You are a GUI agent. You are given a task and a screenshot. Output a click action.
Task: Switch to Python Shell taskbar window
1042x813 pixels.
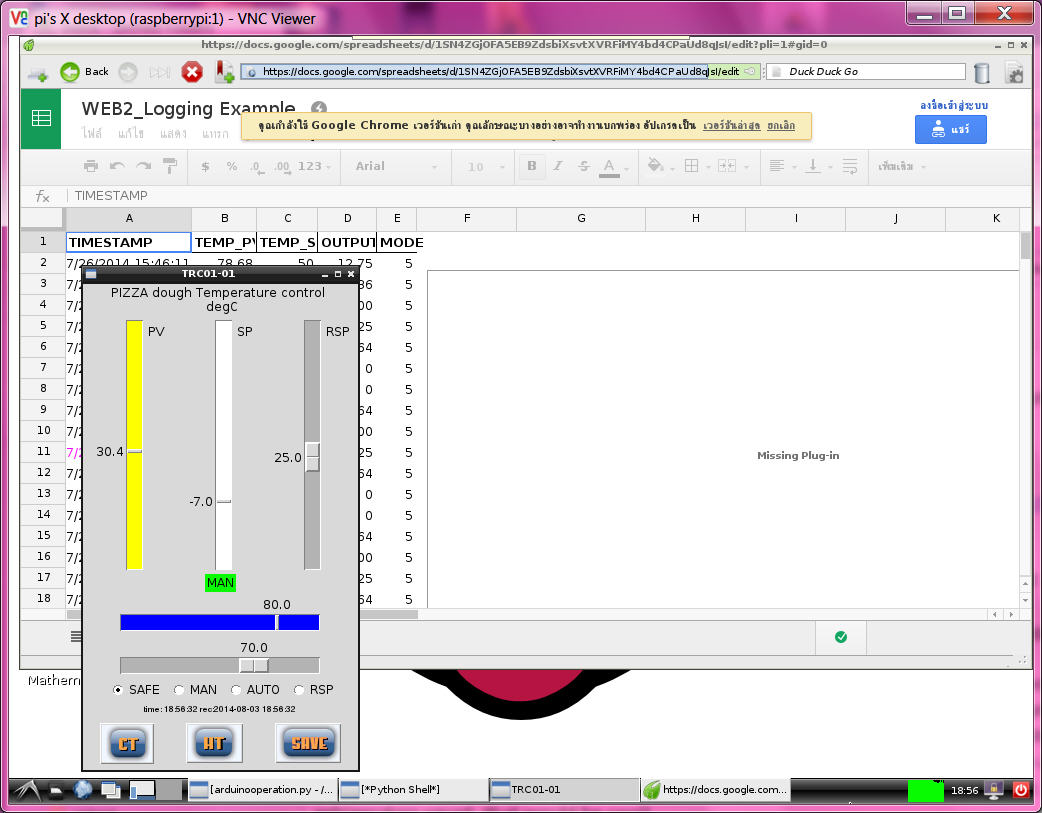[412, 790]
